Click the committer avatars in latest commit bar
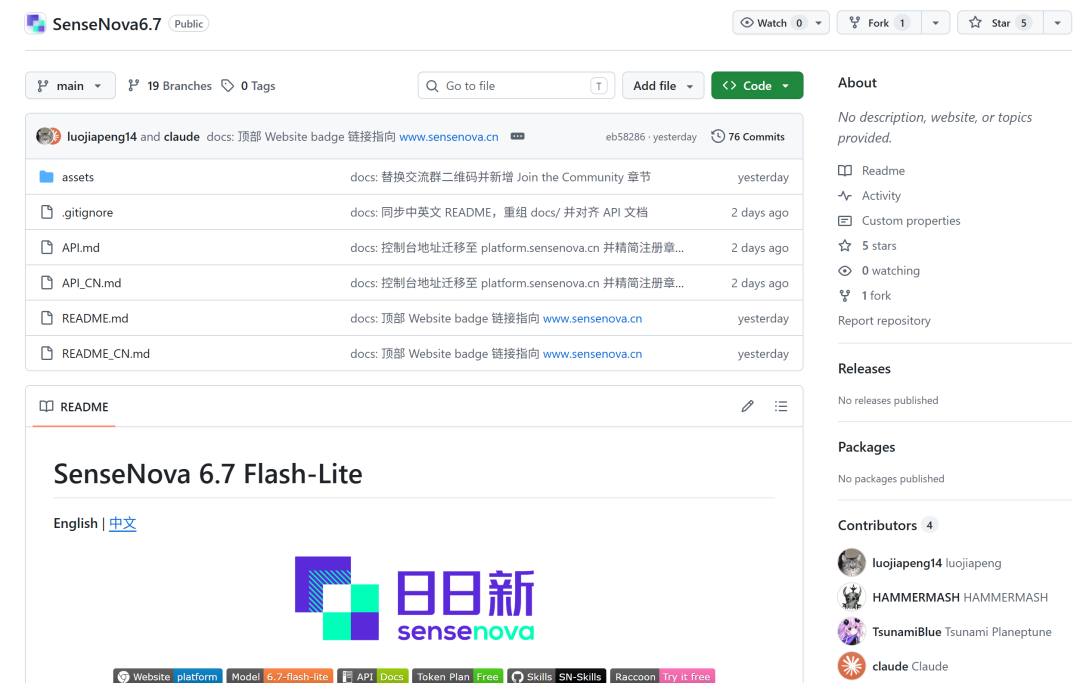1080x683 pixels. pyautogui.click(x=48, y=136)
